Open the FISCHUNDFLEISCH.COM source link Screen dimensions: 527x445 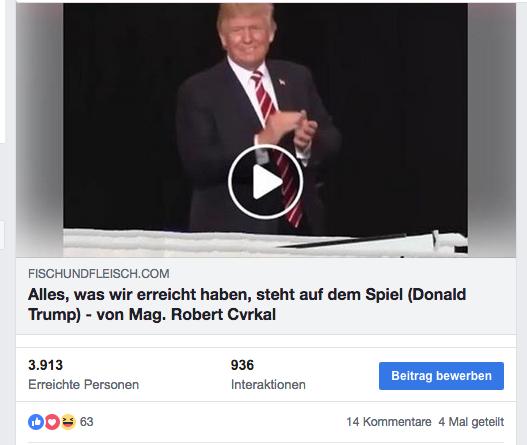click(99, 274)
